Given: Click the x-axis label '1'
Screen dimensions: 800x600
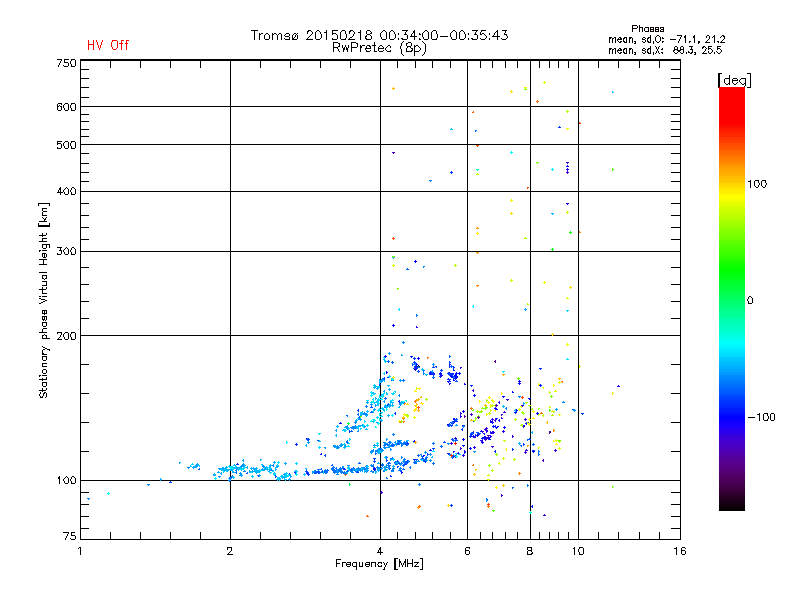Looking at the screenshot, I should click(80, 551).
